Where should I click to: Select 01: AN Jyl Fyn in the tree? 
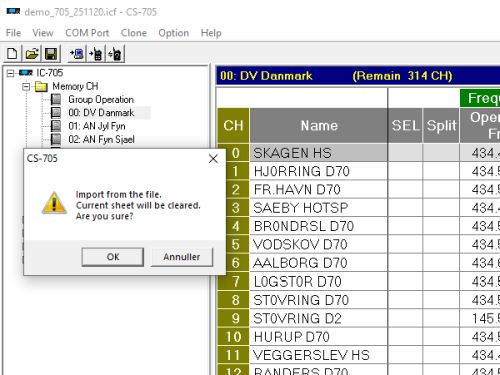tap(97, 126)
